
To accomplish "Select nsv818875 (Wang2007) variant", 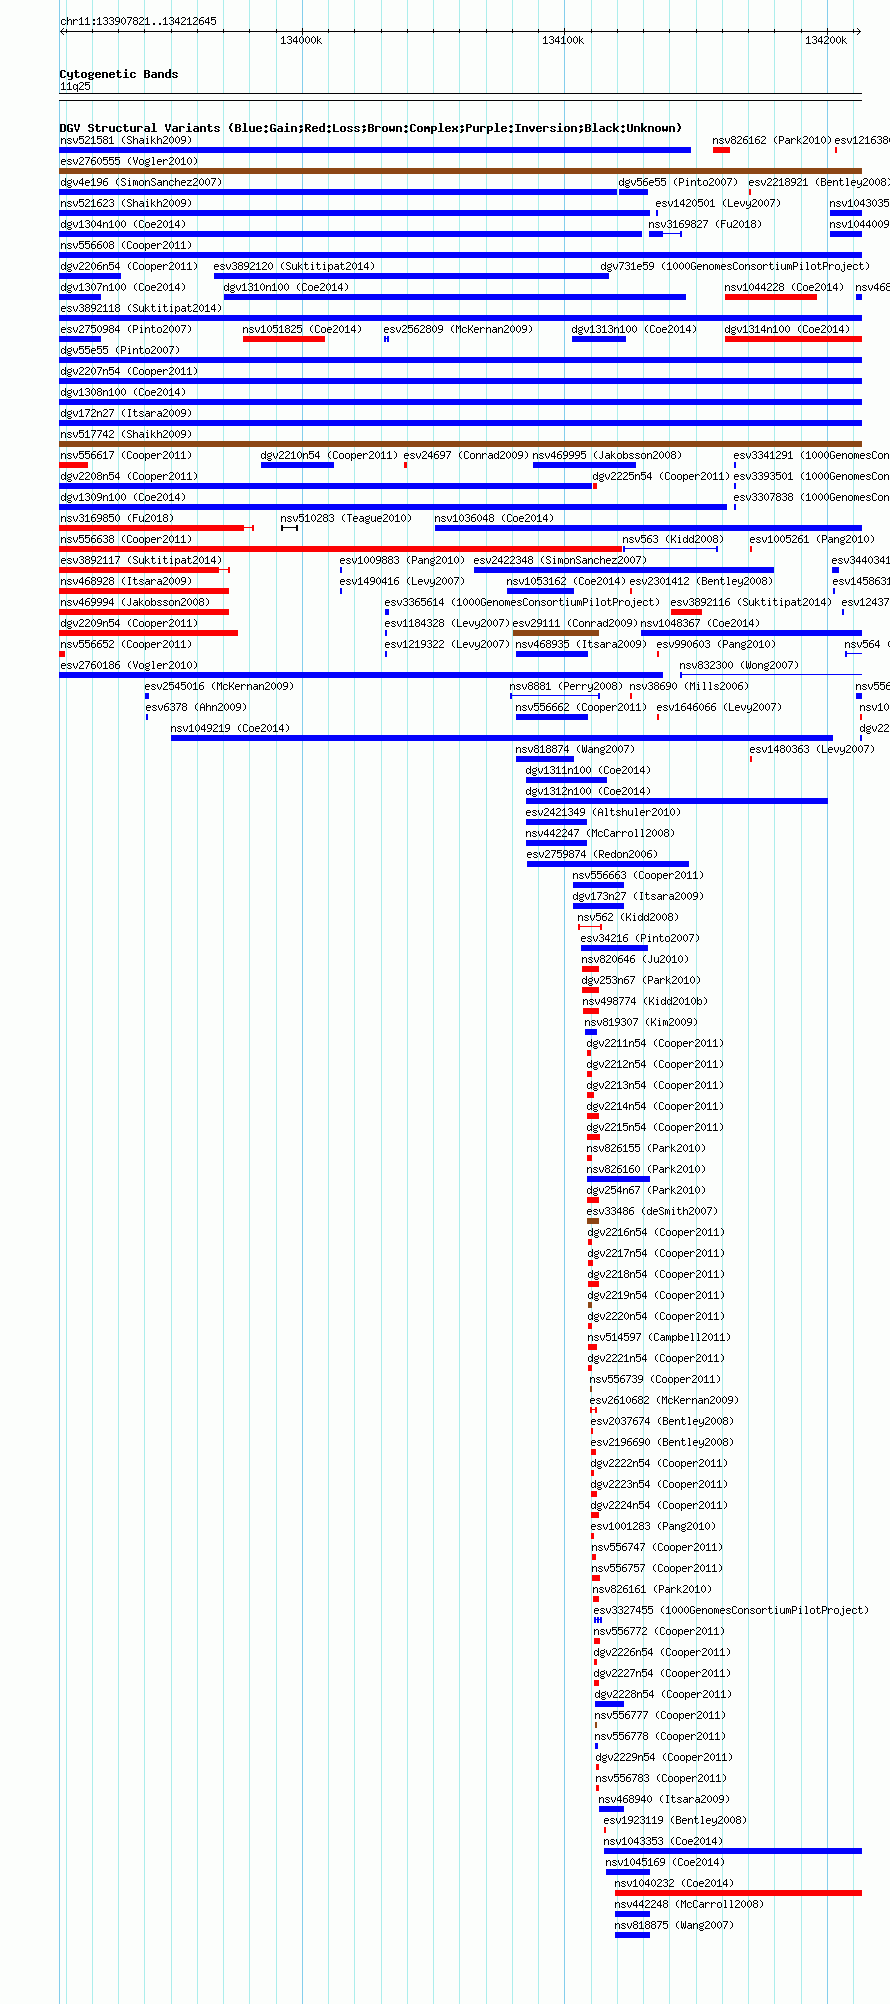I will [x=674, y=1925].
